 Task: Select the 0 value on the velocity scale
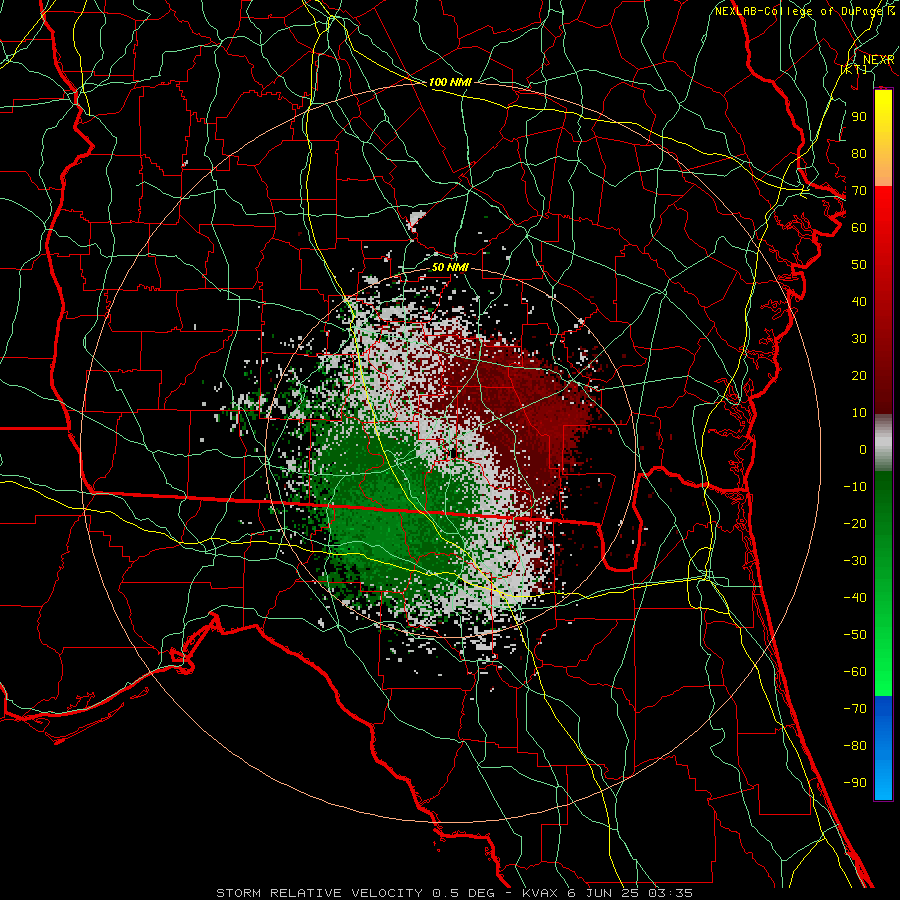(x=863, y=450)
